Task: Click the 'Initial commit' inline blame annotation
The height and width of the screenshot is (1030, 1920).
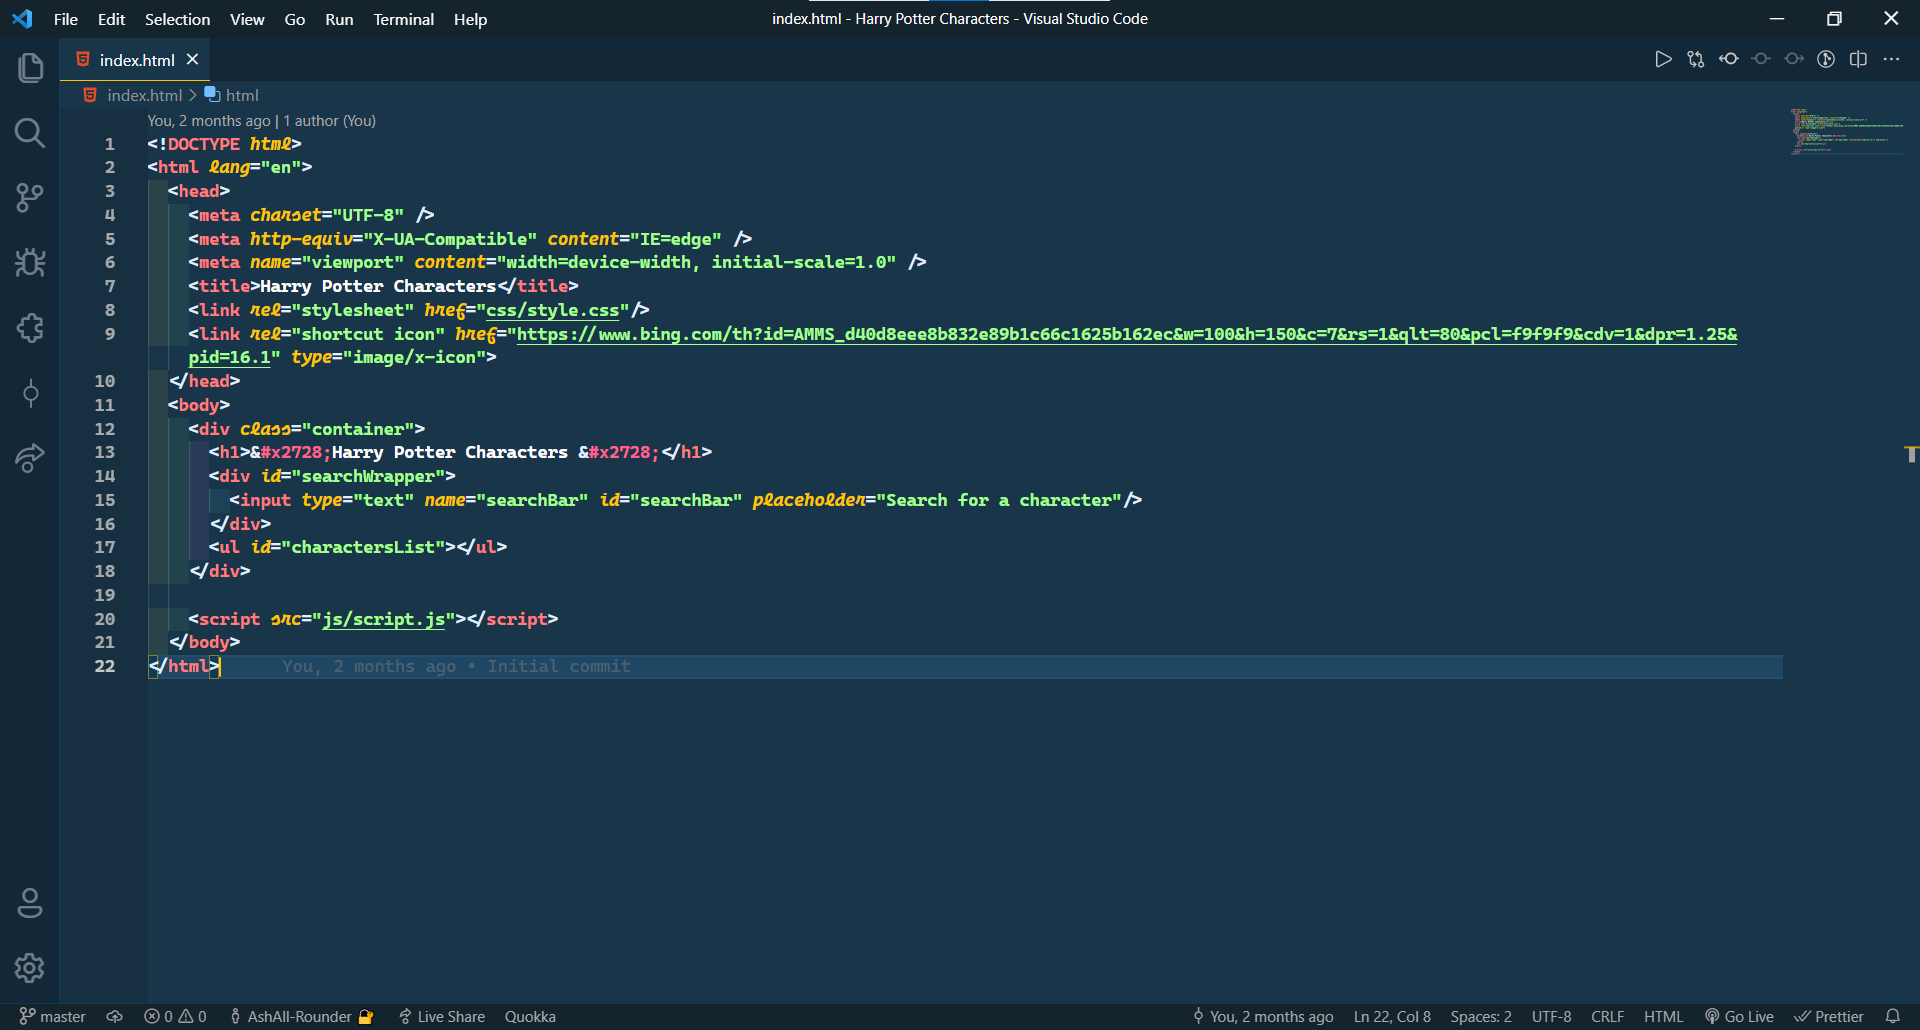Action: pyautogui.click(x=559, y=666)
